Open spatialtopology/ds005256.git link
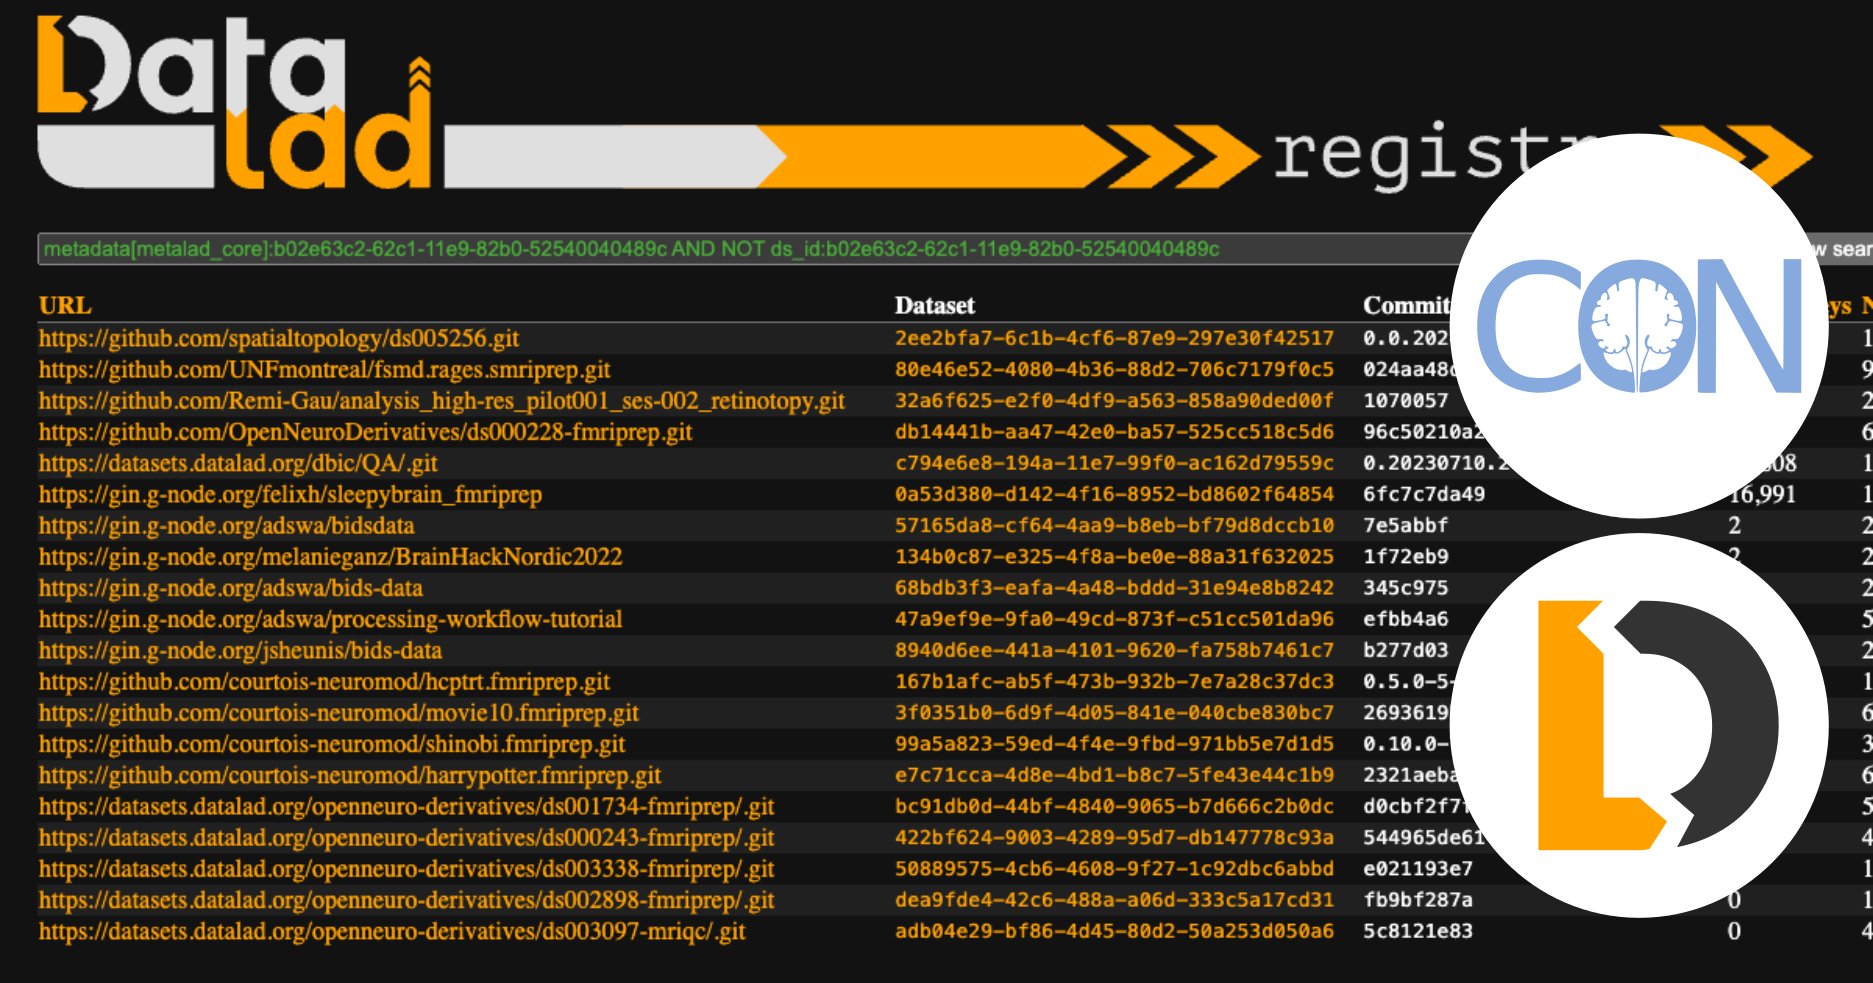This screenshot has height=983, width=1873. tap(279, 338)
